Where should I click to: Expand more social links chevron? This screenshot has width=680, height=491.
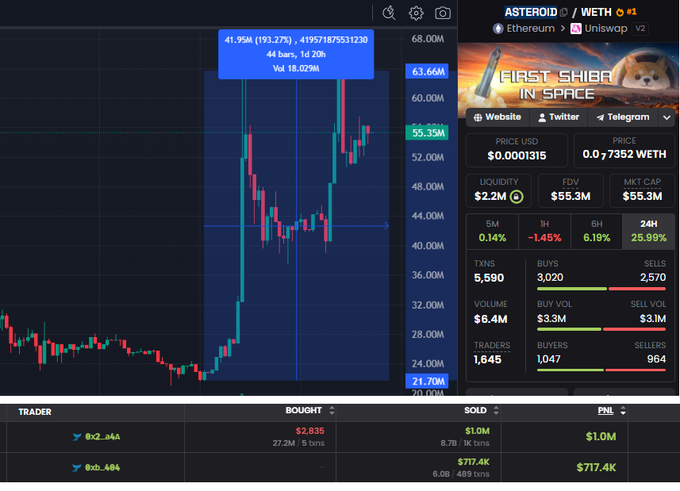(667, 118)
